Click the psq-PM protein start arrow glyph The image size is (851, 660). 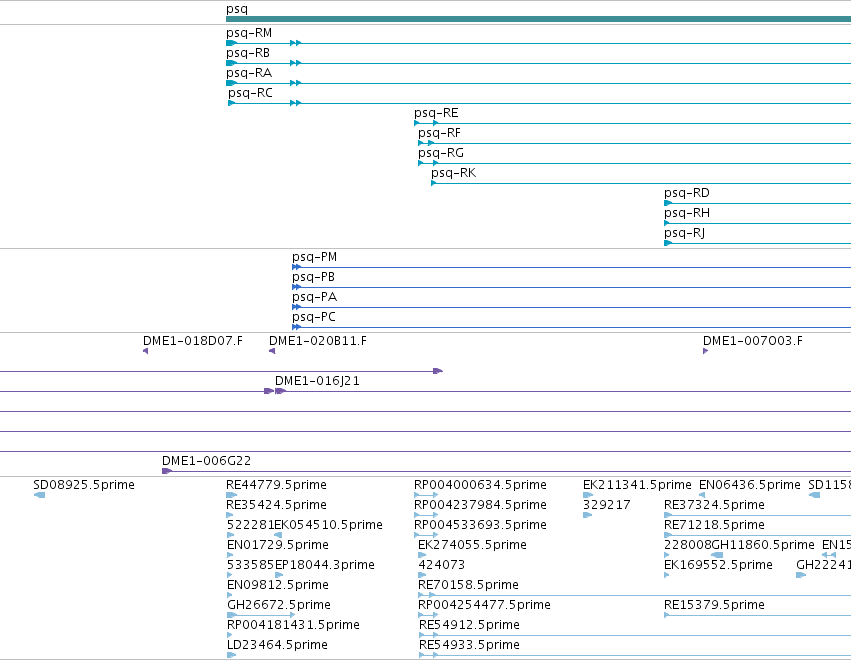[x=296, y=267]
